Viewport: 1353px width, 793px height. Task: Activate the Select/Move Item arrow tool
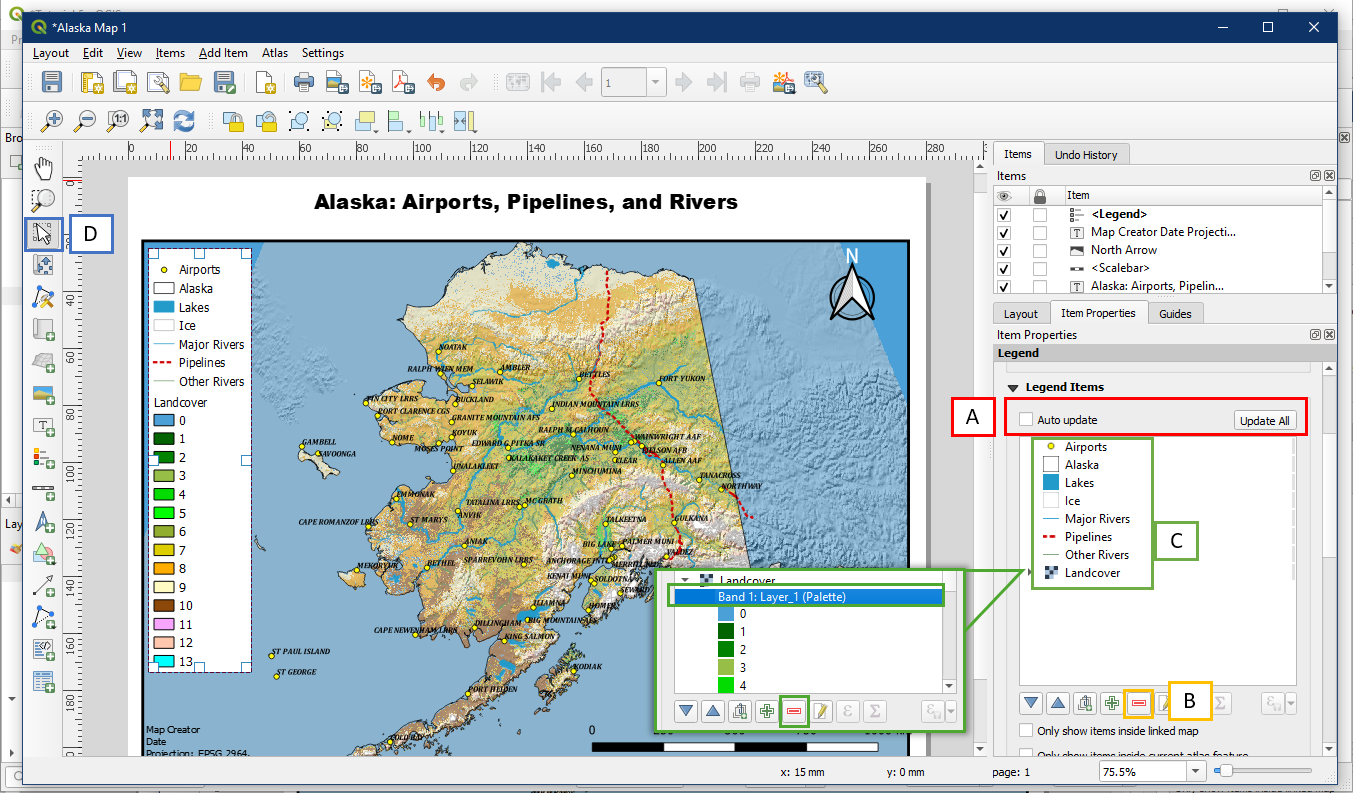pos(43,234)
